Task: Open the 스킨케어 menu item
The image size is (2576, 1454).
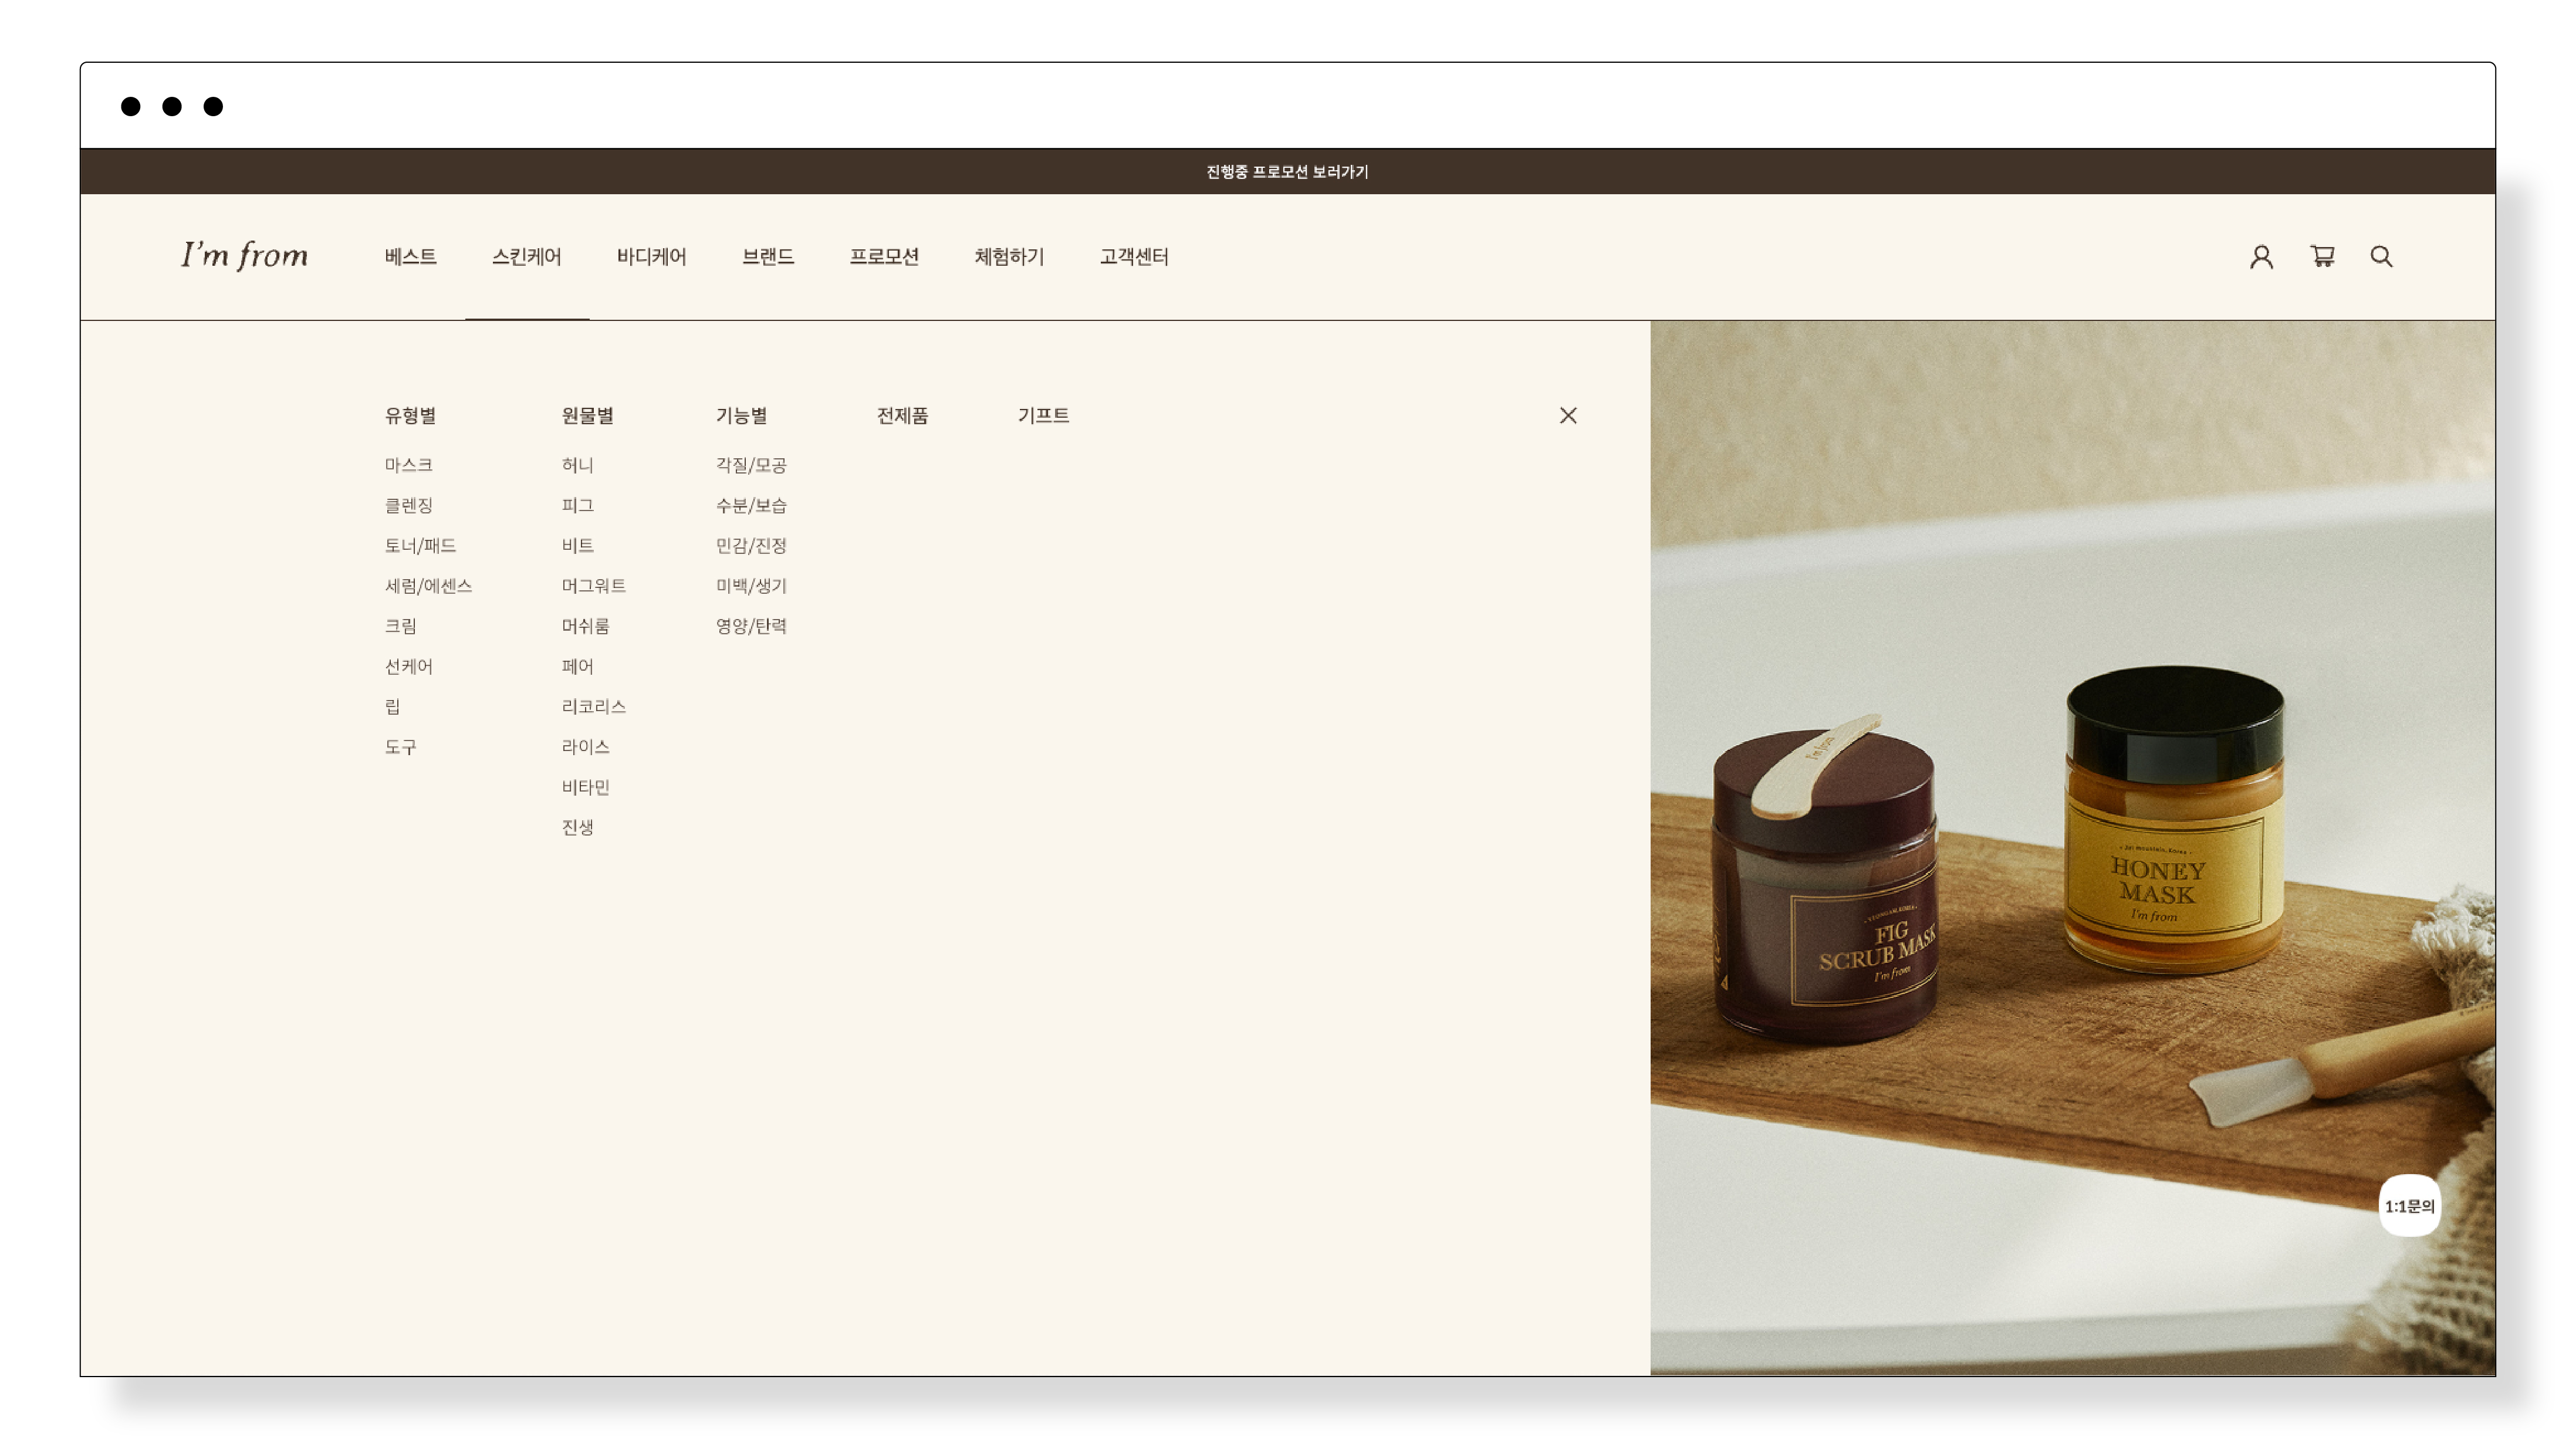Action: pos(526,257)
